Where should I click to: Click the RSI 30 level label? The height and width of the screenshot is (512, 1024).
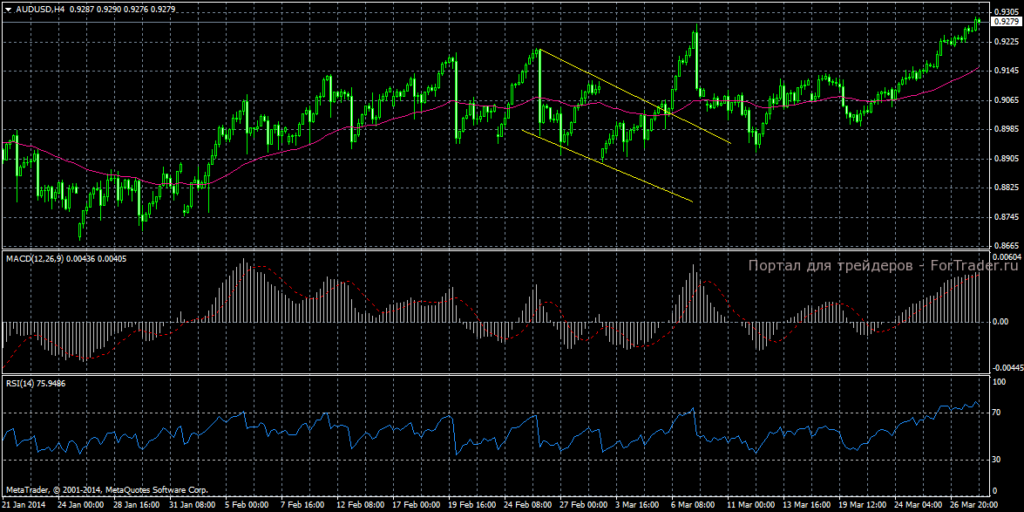[998, 460]
